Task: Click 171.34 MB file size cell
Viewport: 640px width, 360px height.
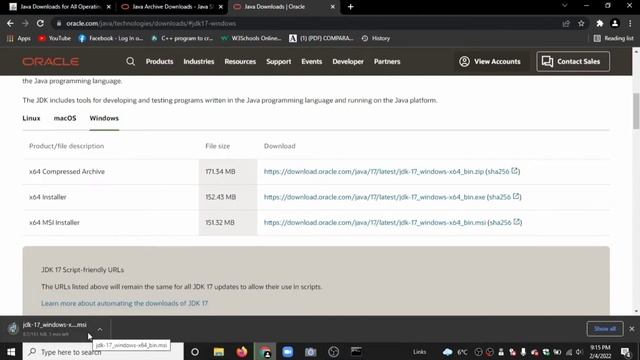Action: tap(228, 171)
